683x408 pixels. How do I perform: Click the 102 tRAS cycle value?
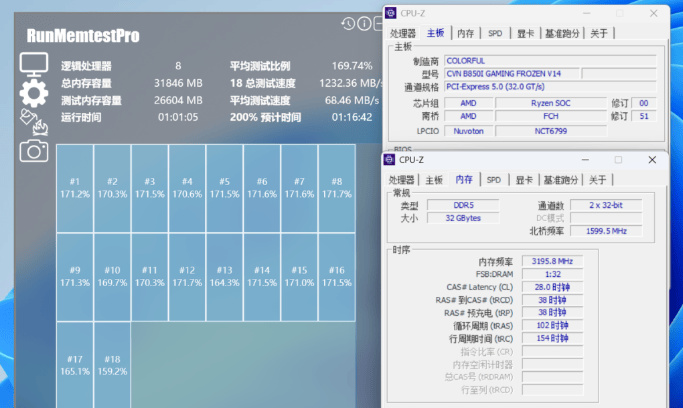552,326
